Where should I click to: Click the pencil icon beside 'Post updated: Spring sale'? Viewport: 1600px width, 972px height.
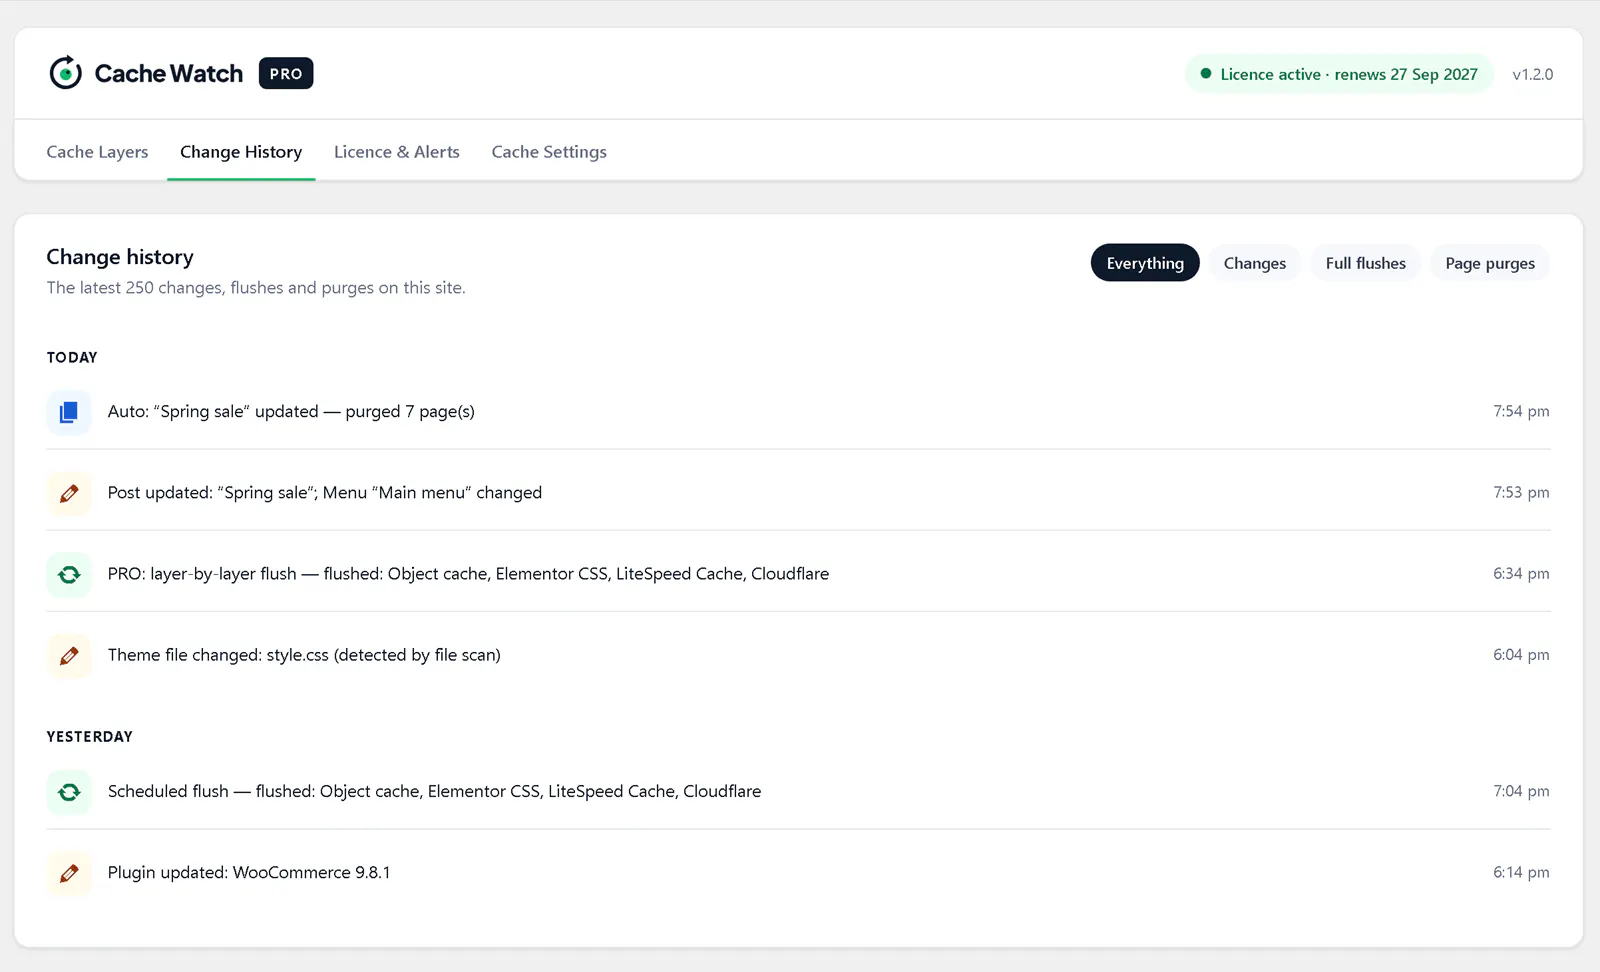click(x=69, y=493)
